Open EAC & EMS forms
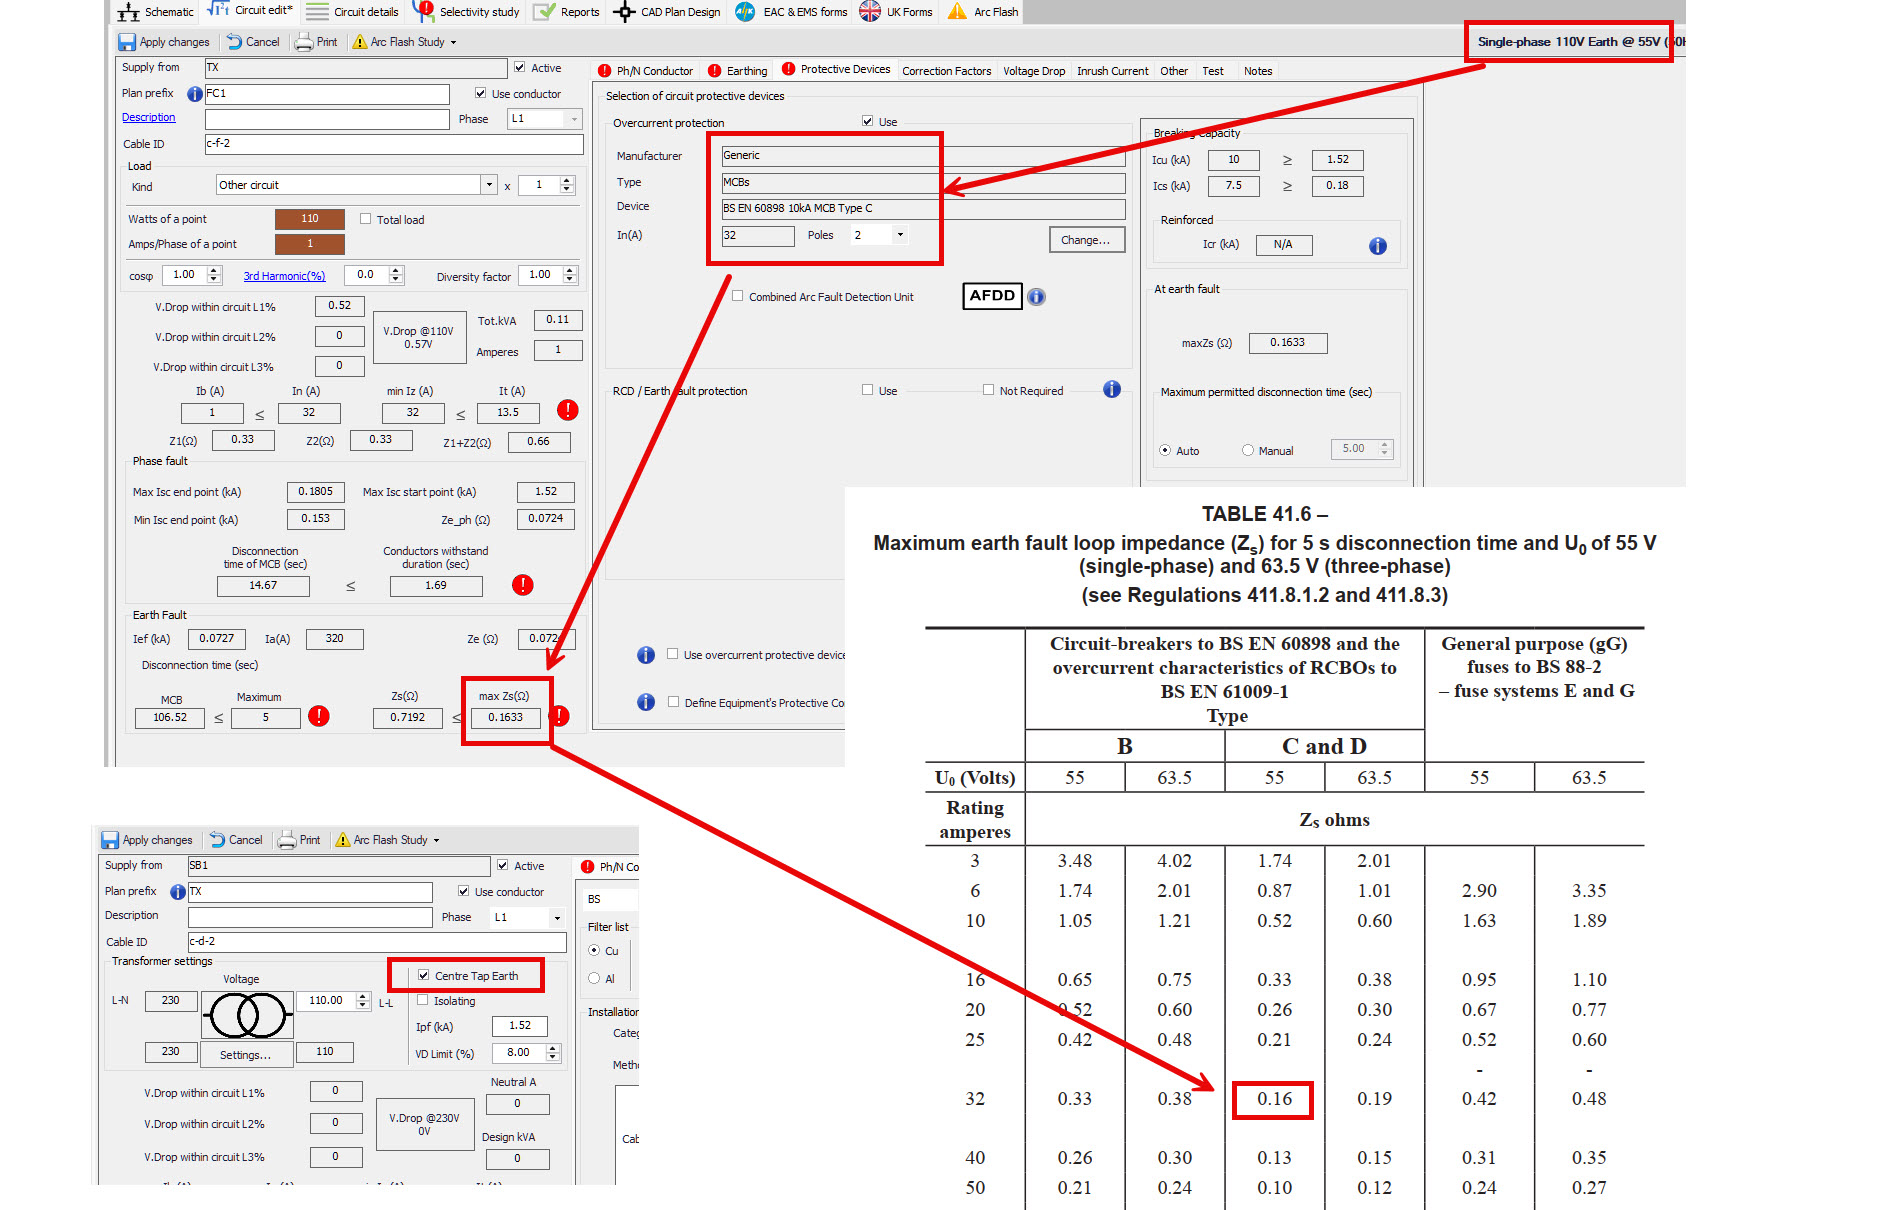Image resolution: width=1900 pixels, height=1210 pixels. click(746, 12)
